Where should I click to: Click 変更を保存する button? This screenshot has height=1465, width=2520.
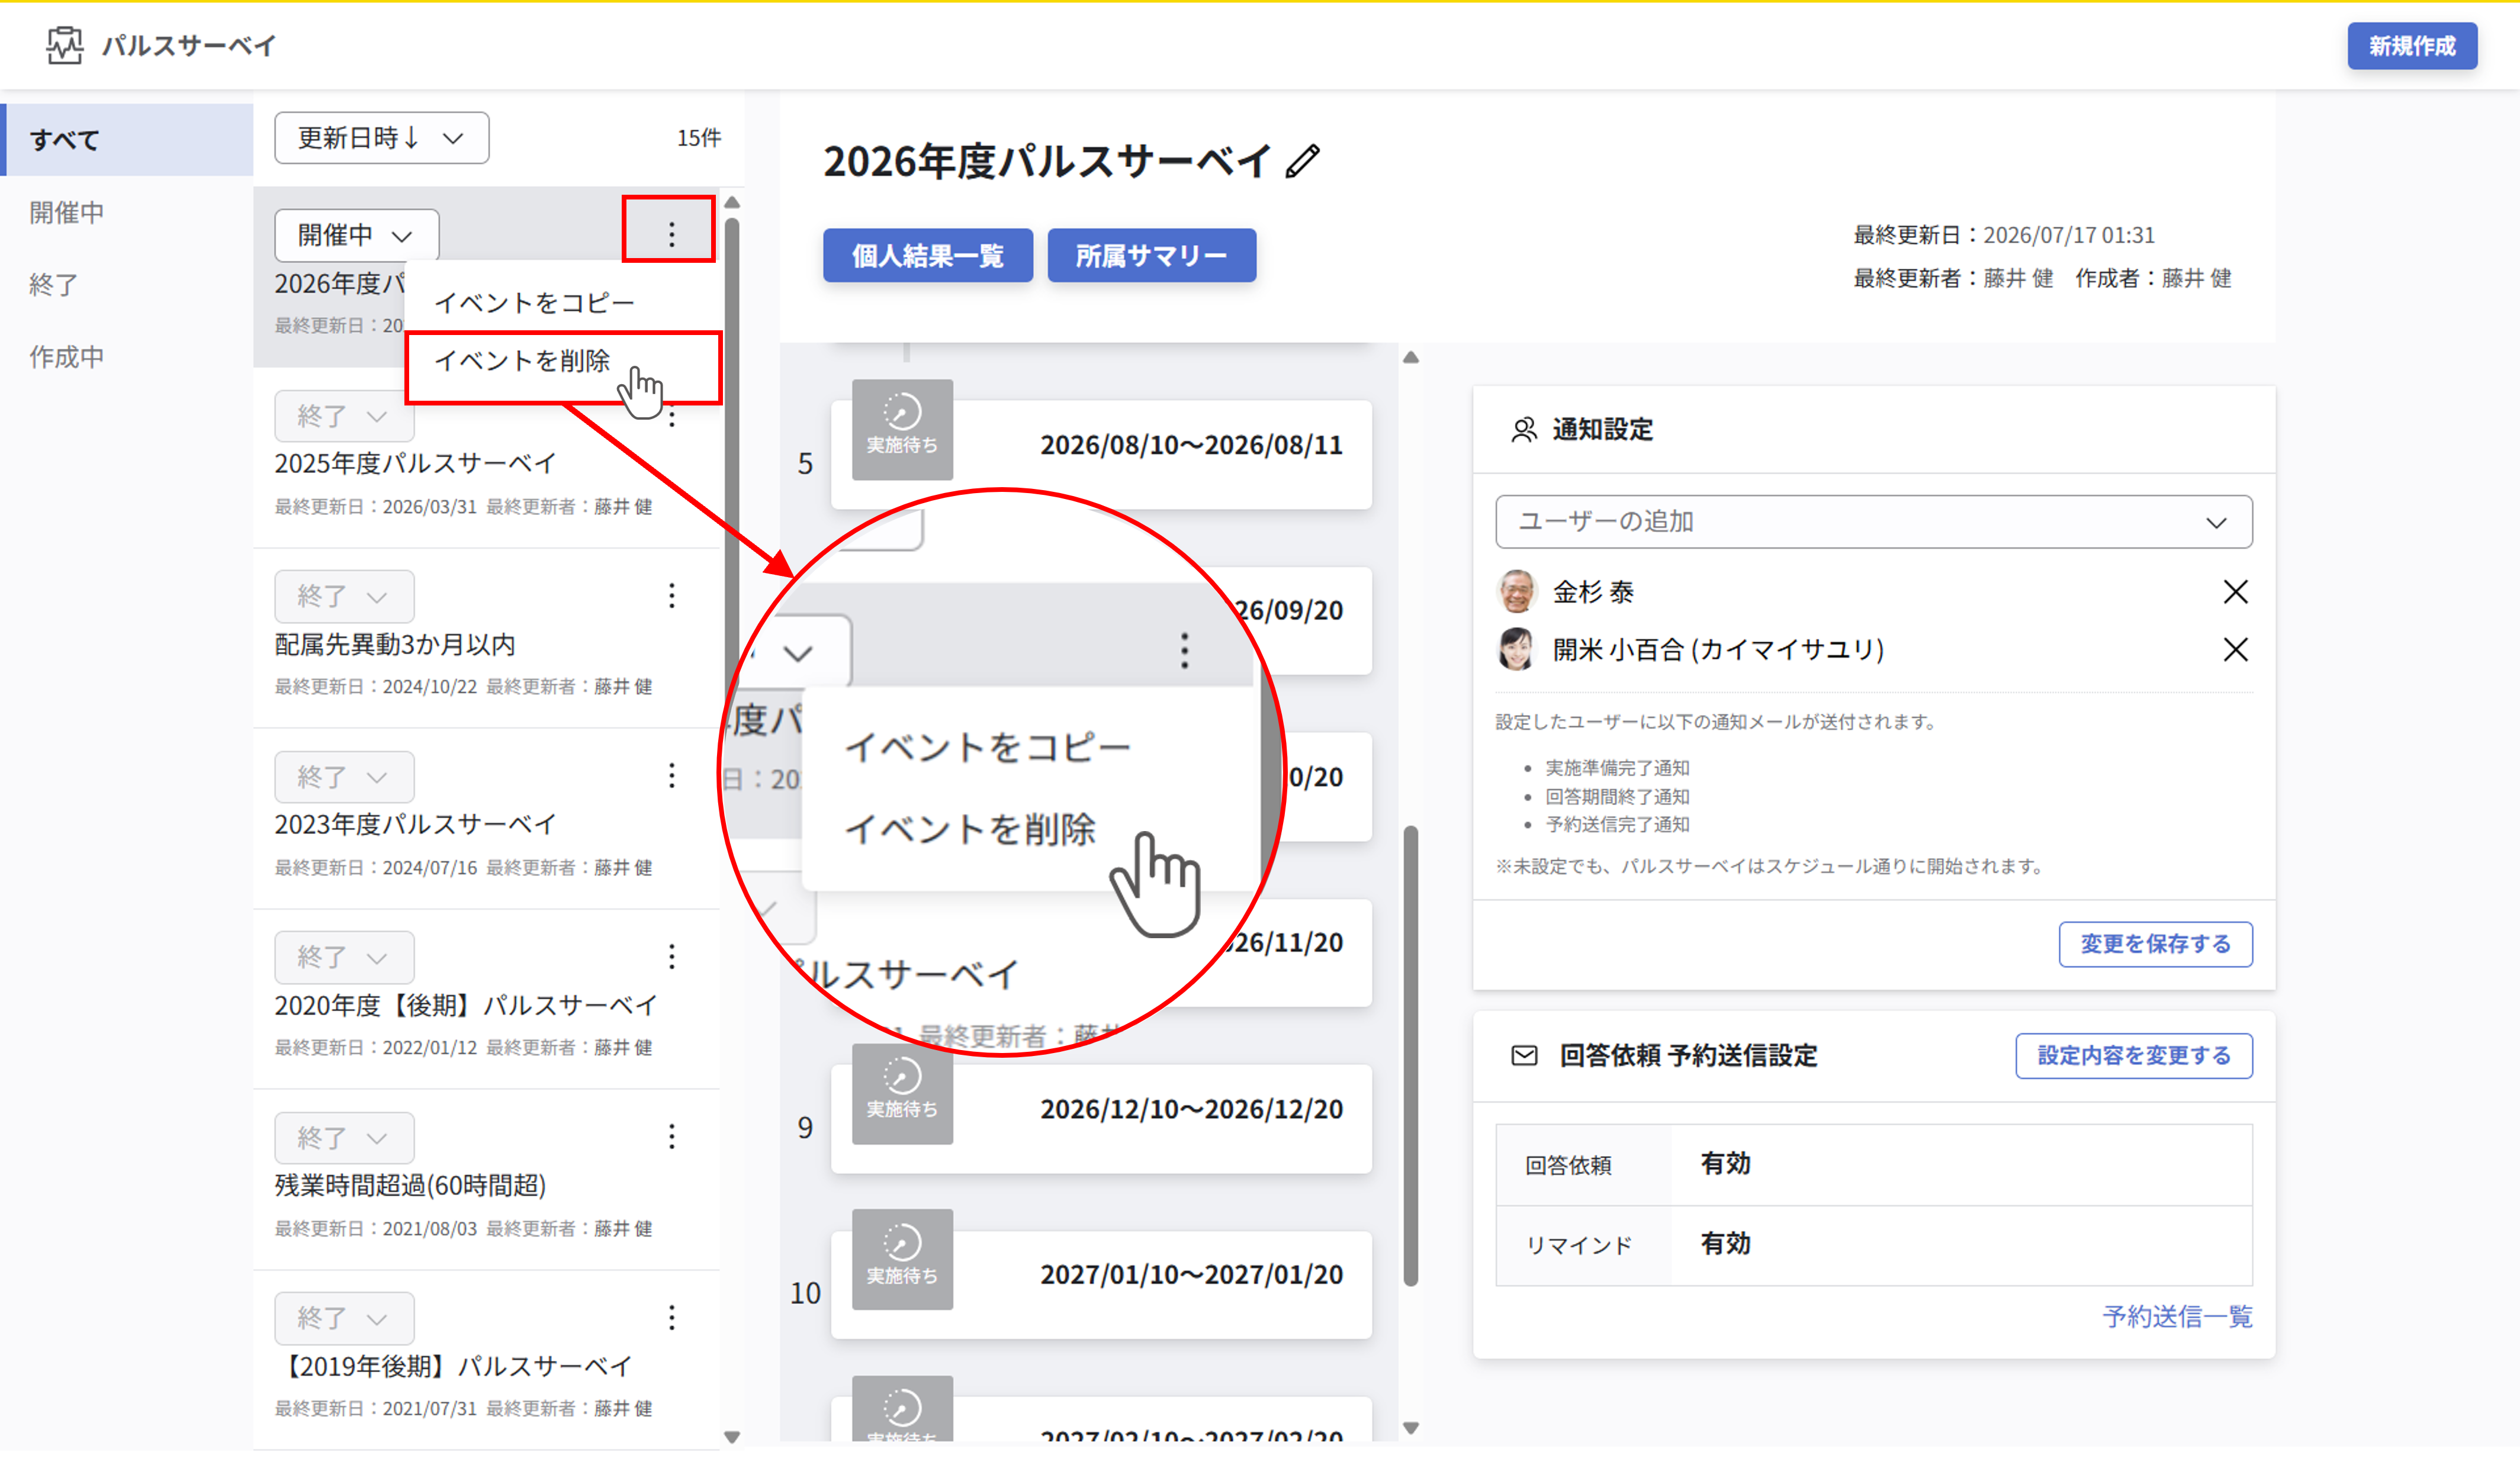coord(2155,944)
